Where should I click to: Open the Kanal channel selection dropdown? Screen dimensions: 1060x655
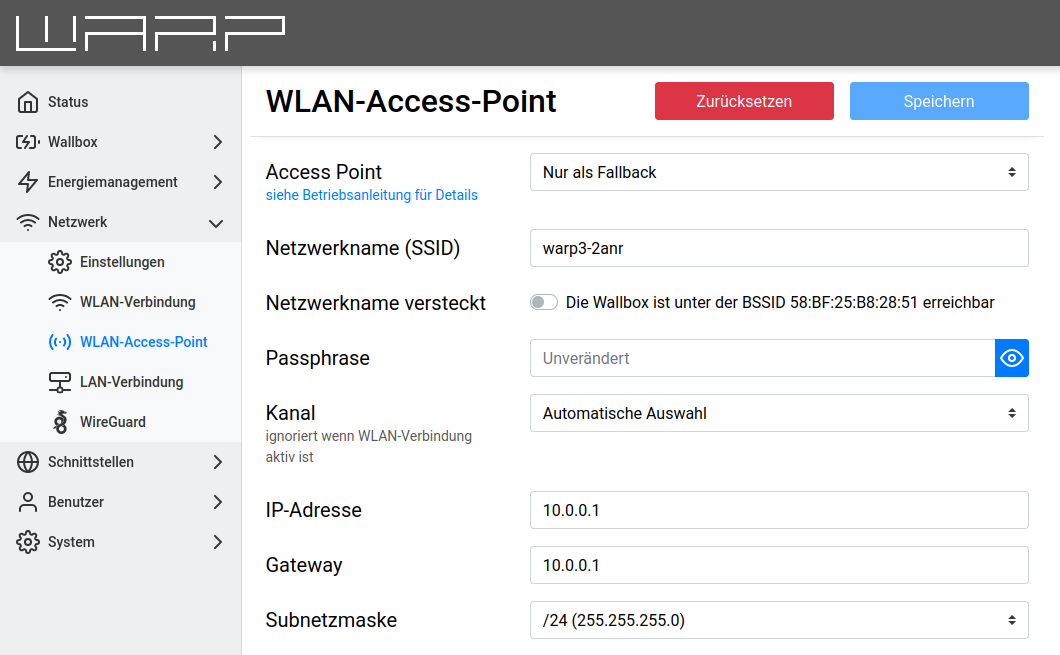click(779, 413)
